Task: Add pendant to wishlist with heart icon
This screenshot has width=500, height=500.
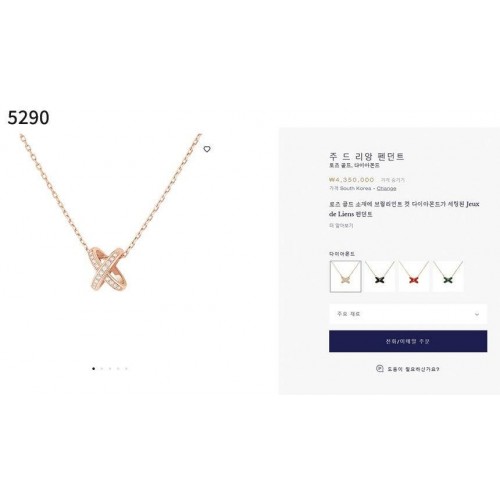Action: [x=207, y=149]
